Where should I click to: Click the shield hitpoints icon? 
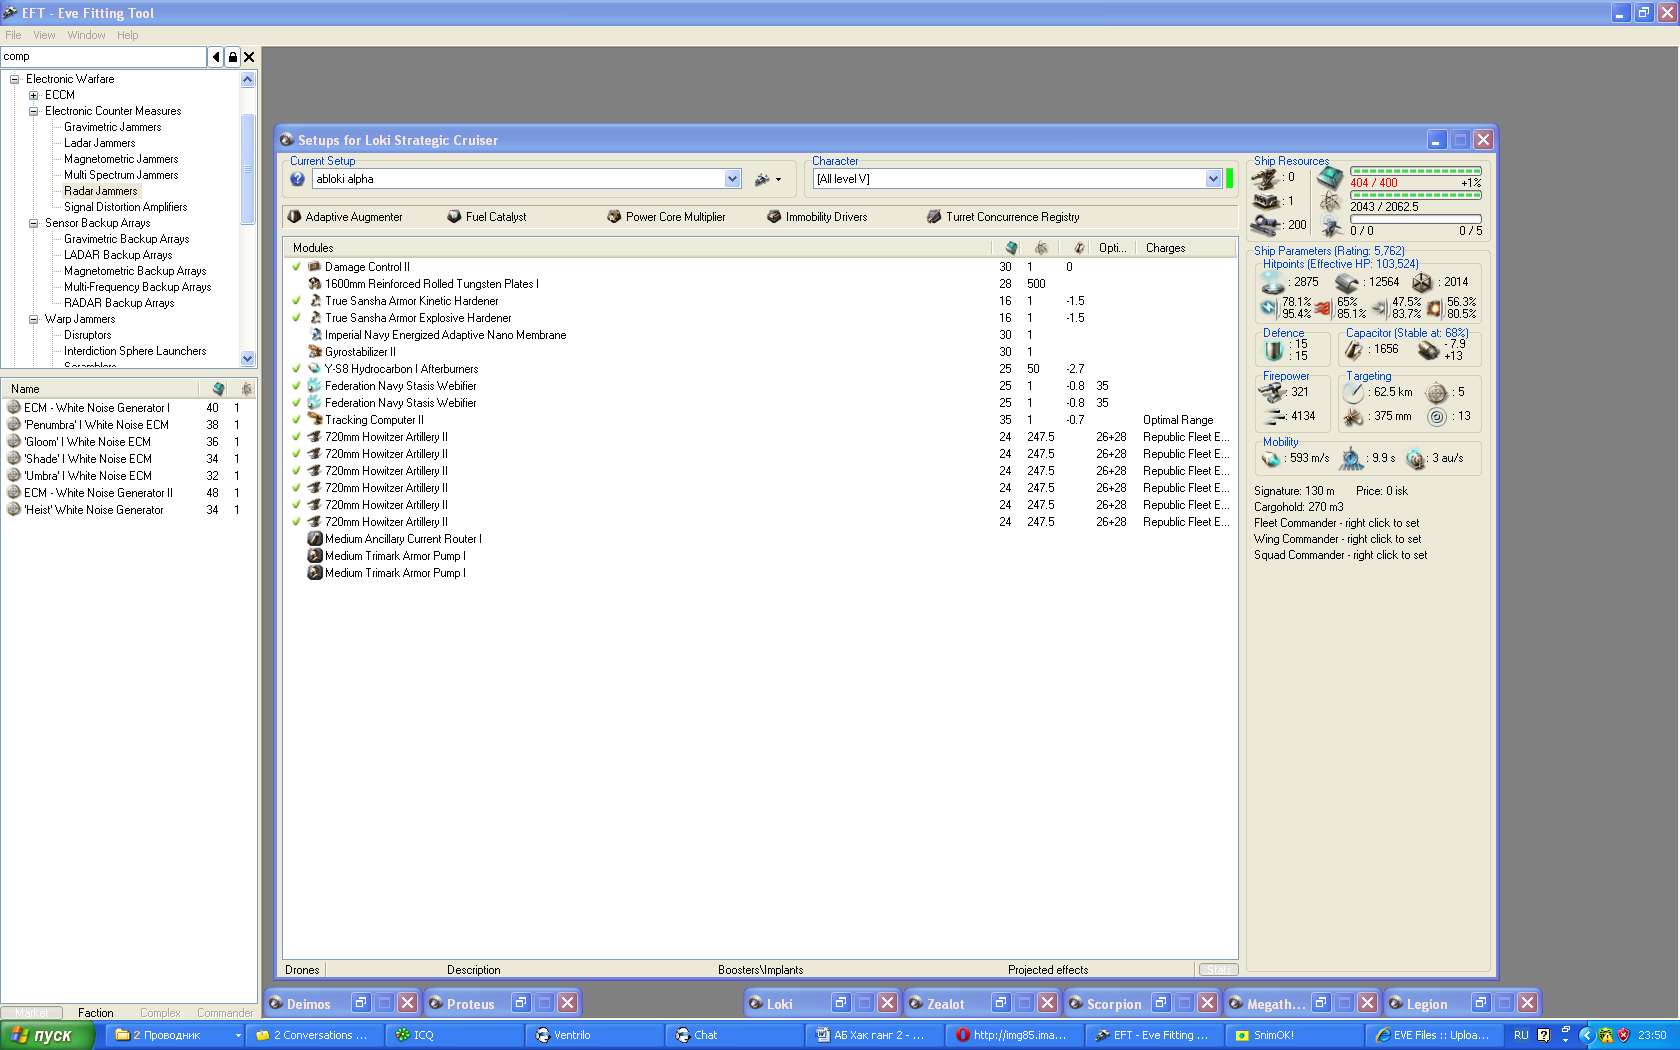[1272, 282]
